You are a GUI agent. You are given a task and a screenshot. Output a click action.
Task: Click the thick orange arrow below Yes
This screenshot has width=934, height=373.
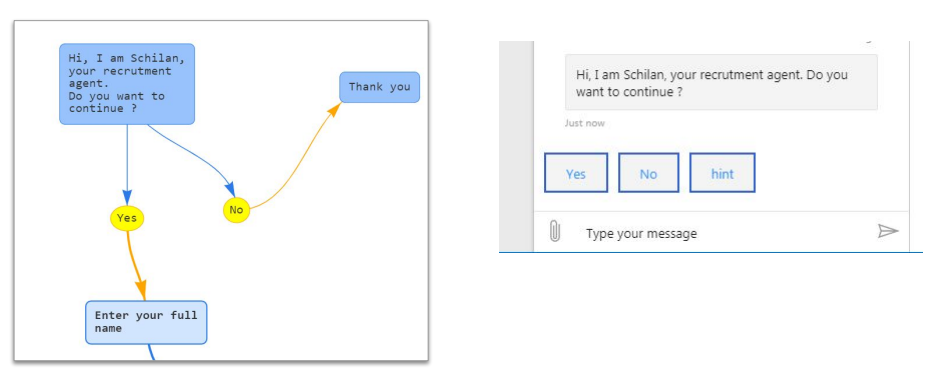coord(135,265)
